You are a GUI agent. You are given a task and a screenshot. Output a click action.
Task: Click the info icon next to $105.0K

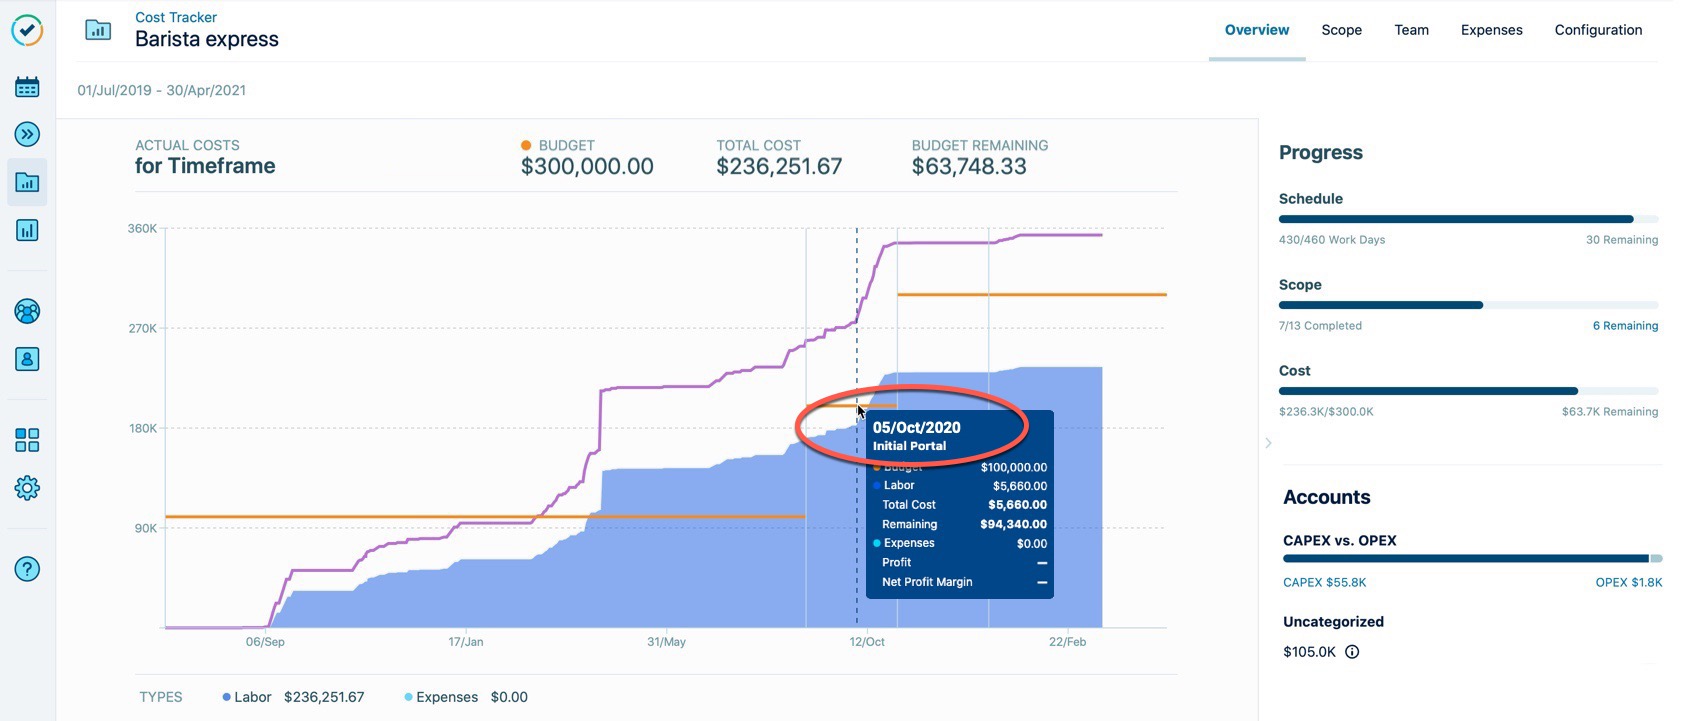[x=1353, y=651]
